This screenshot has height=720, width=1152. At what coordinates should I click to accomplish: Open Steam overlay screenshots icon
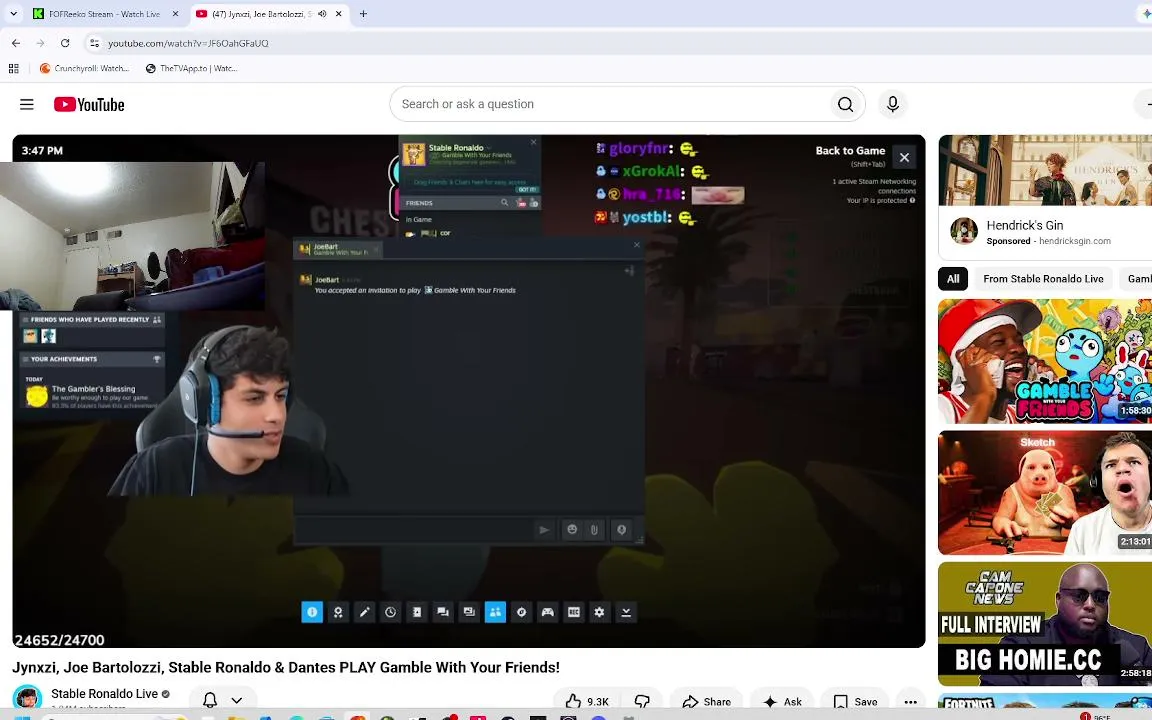click(x=469, y=612)
